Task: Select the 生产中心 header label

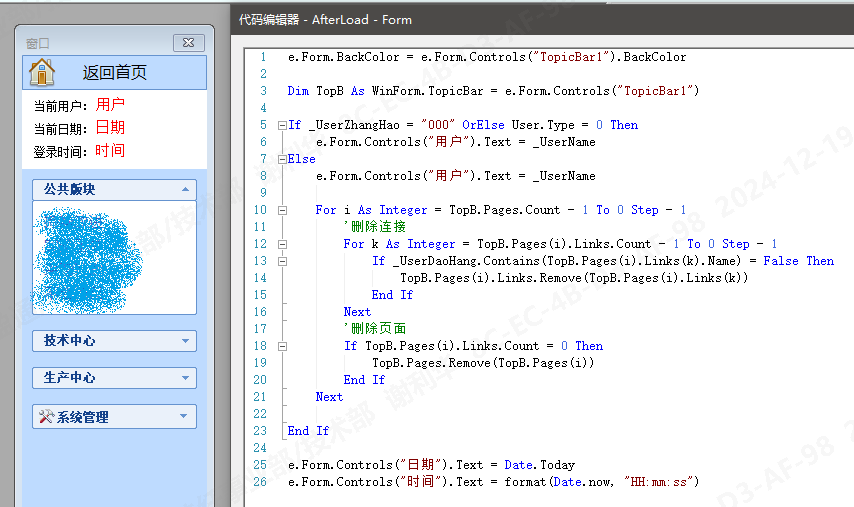Action: tap(70, 378)
